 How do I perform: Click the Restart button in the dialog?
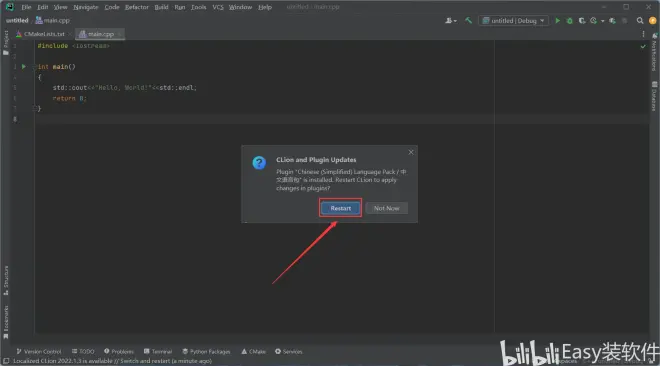(340, 208)
